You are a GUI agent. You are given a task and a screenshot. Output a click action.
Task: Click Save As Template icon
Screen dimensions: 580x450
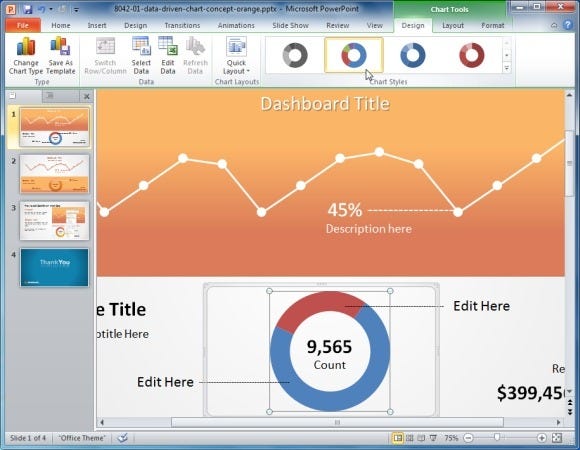click(x=60, y=47)
